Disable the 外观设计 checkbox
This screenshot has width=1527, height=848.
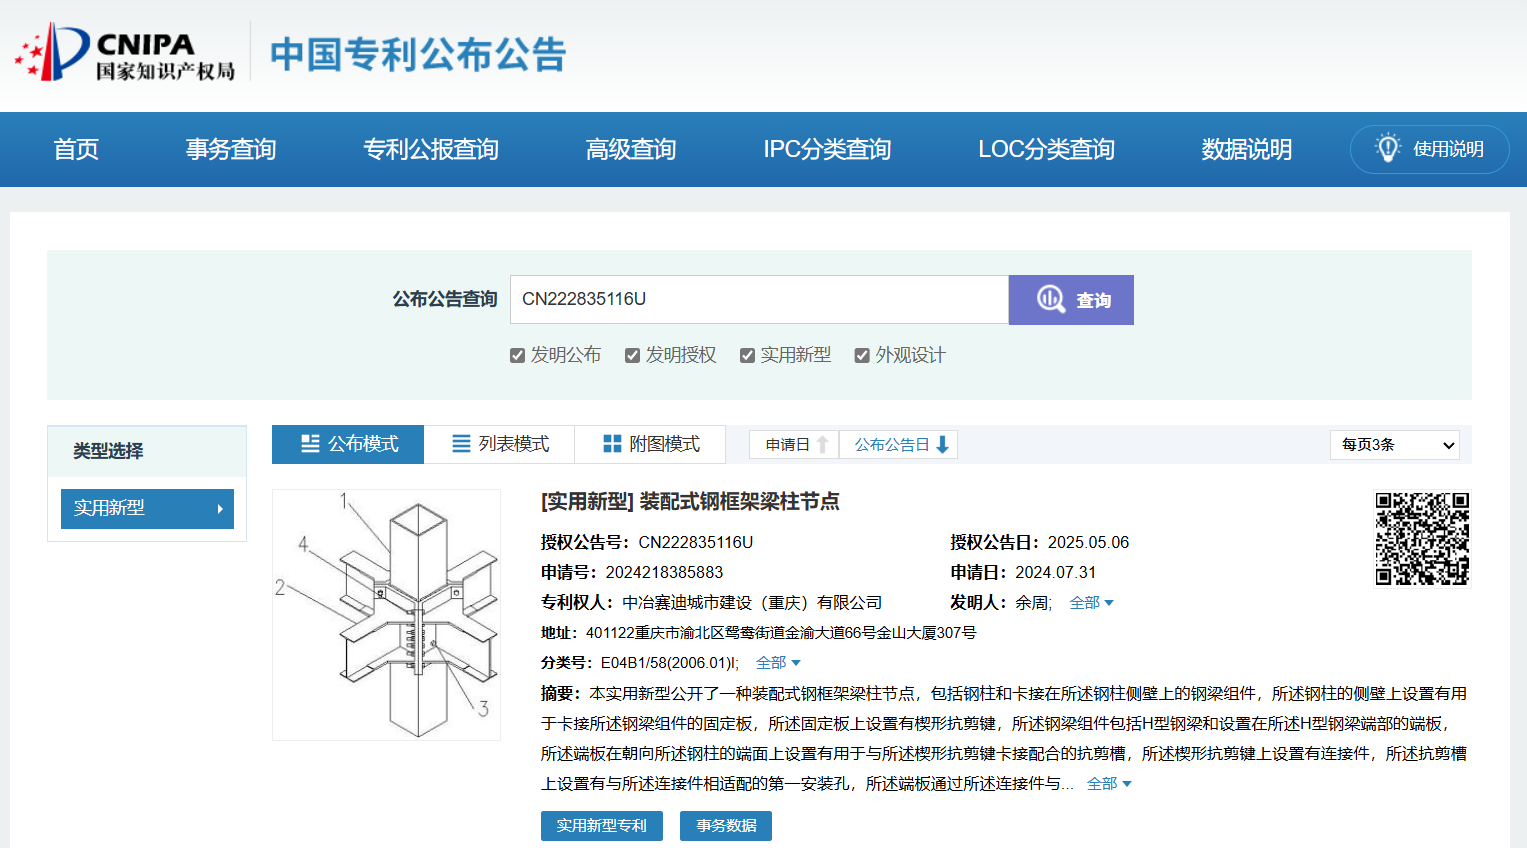pyautogui.click(x=862, y=356)
